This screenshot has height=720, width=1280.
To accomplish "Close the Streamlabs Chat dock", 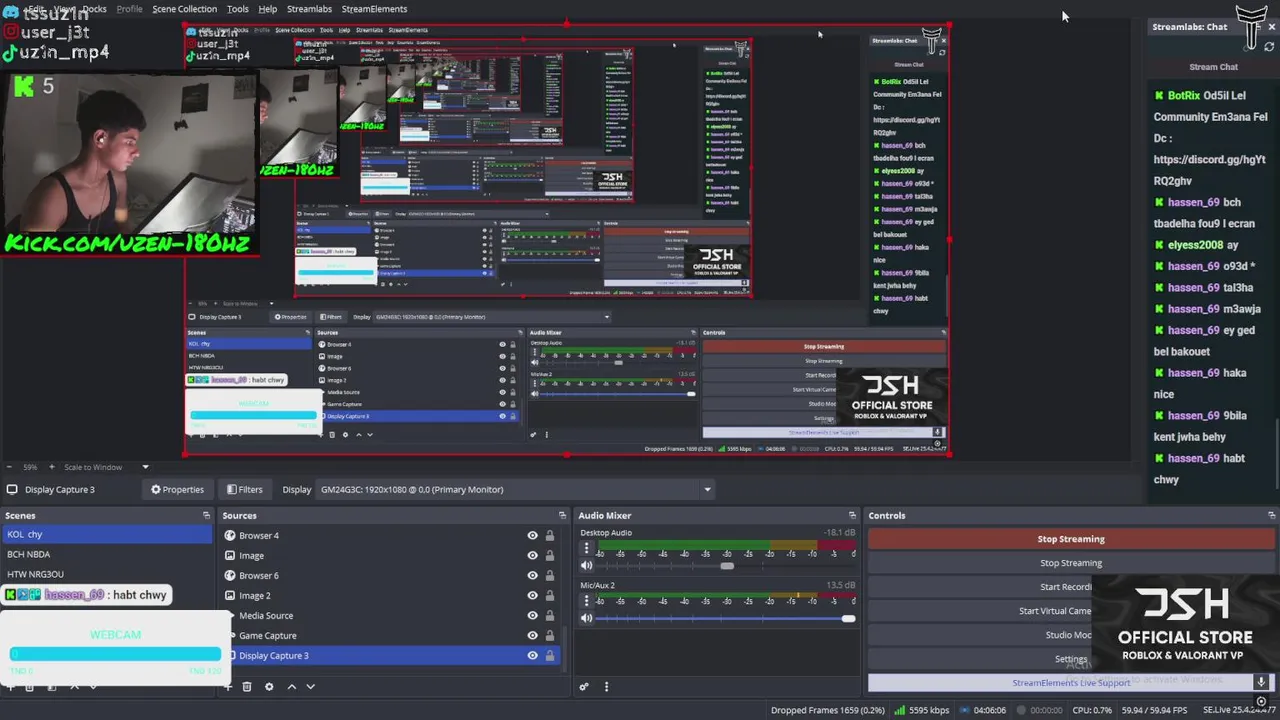I will (x=1272, y=27).
